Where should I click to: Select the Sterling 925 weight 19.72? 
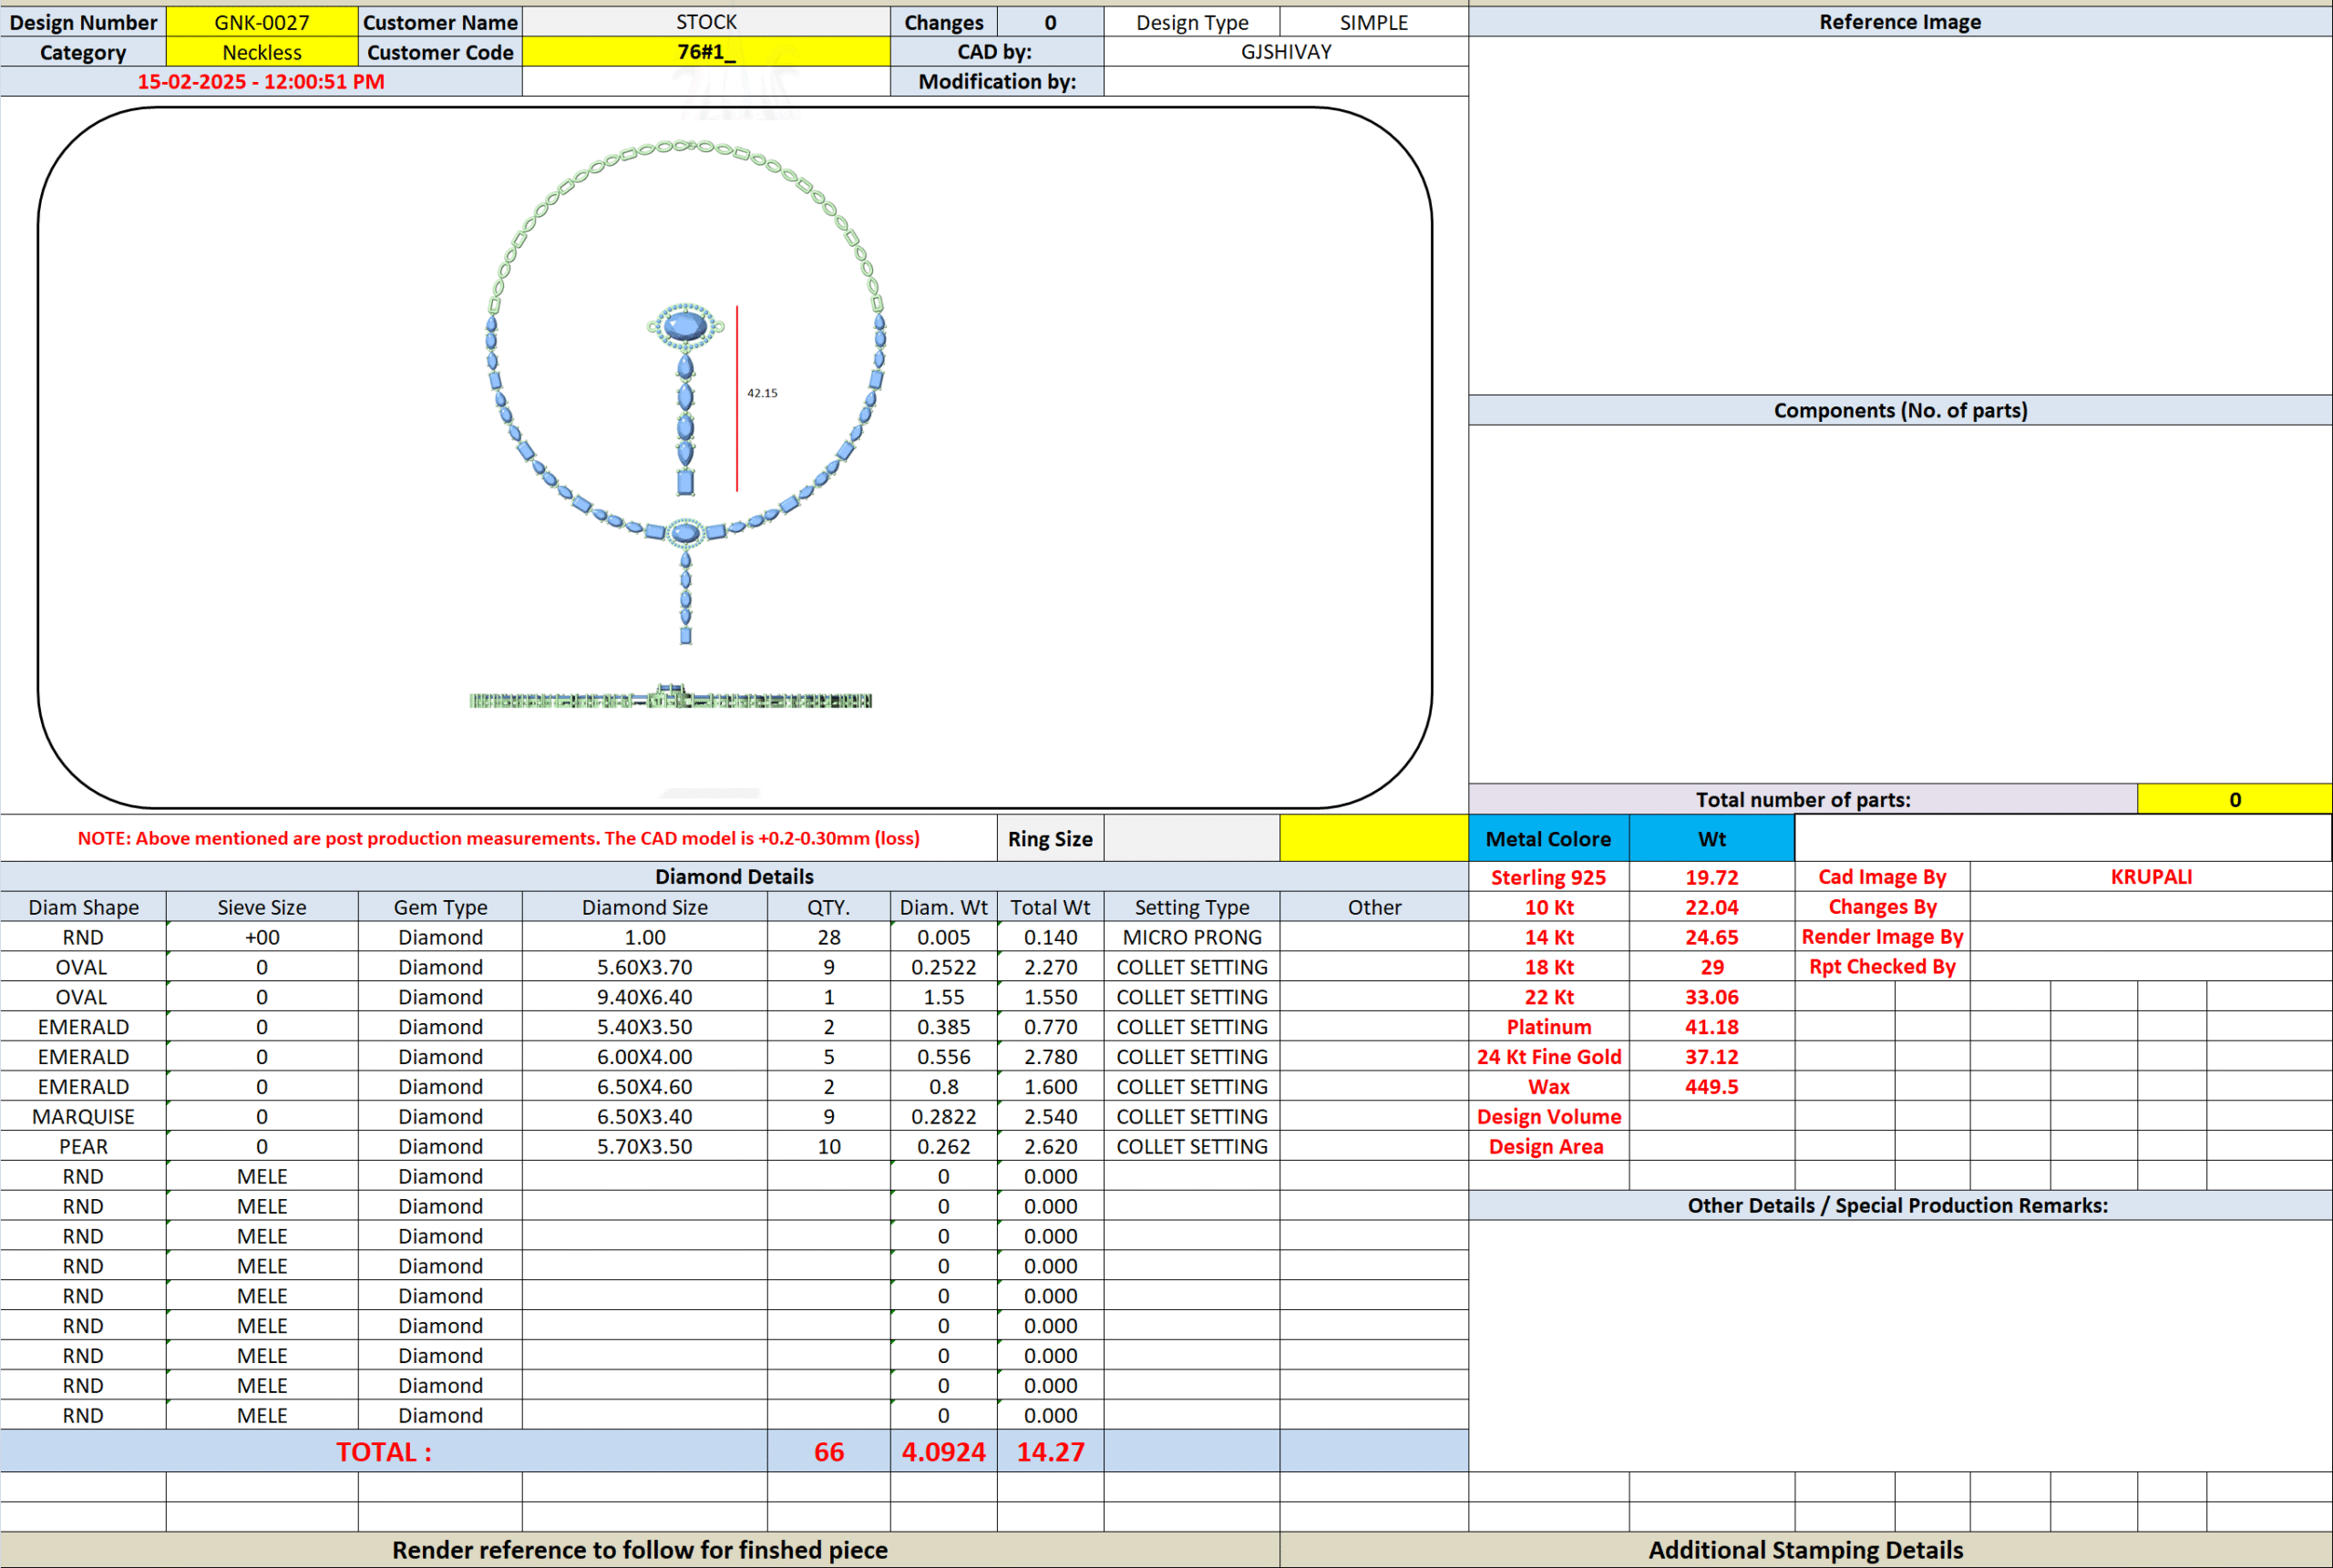click(1711, 877)
